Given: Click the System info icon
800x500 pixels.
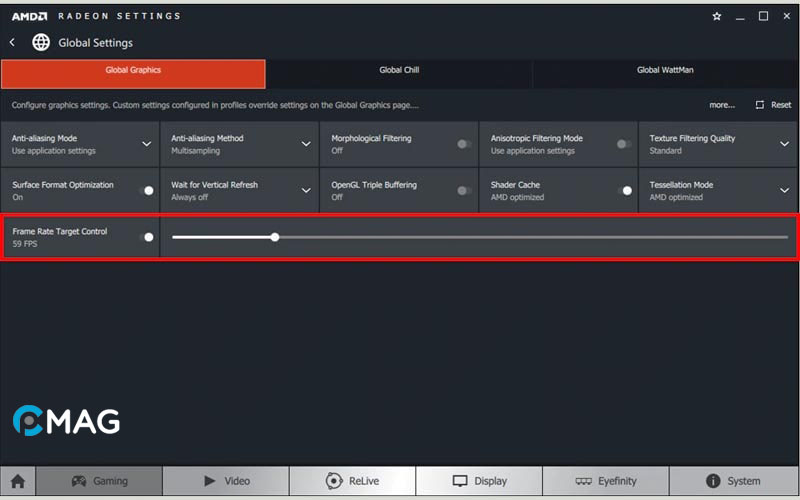Looking at the screenshot, I should click(x=713, y=481).
